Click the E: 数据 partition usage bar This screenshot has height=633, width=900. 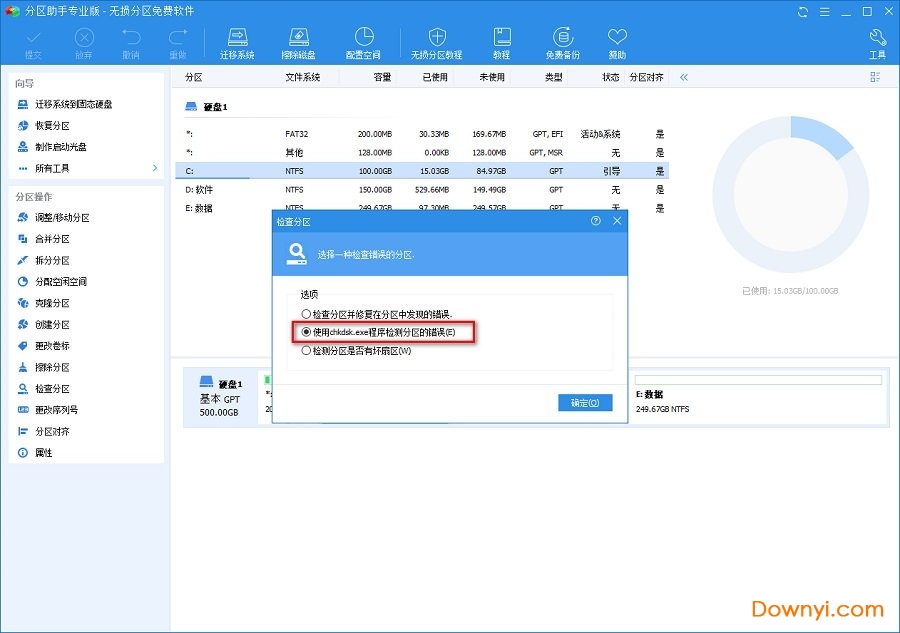point(758,380)
